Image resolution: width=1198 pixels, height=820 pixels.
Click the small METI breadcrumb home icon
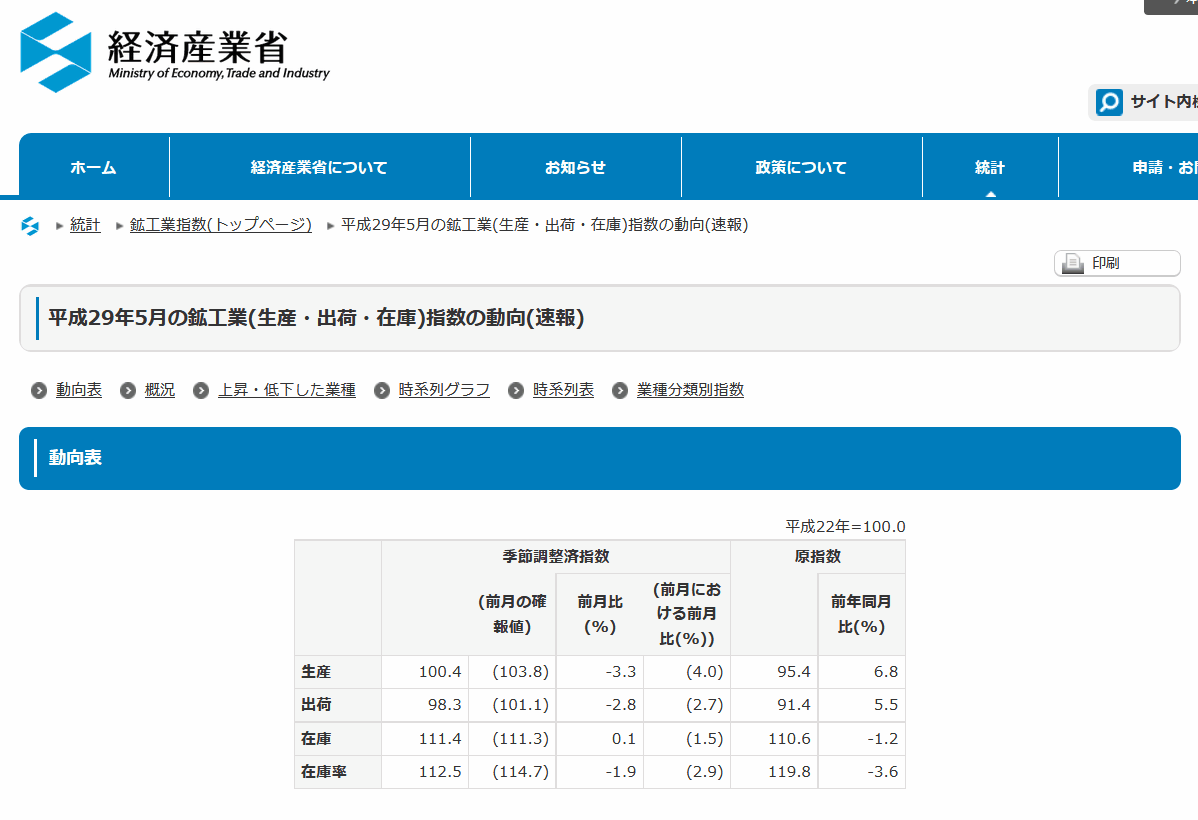tap(30, 225)
